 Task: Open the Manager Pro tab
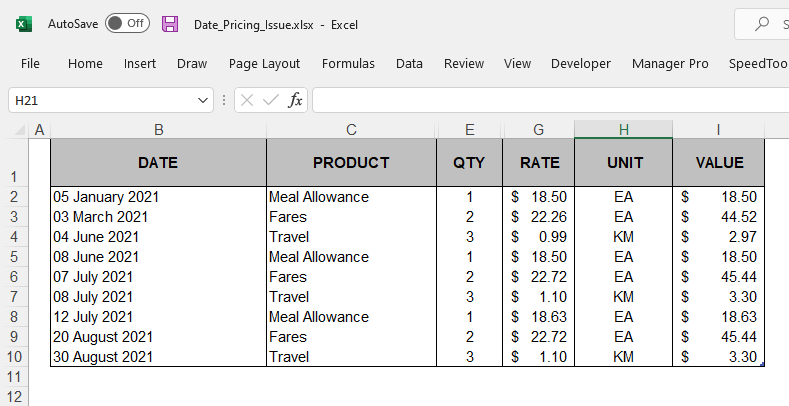pos(670,63)
